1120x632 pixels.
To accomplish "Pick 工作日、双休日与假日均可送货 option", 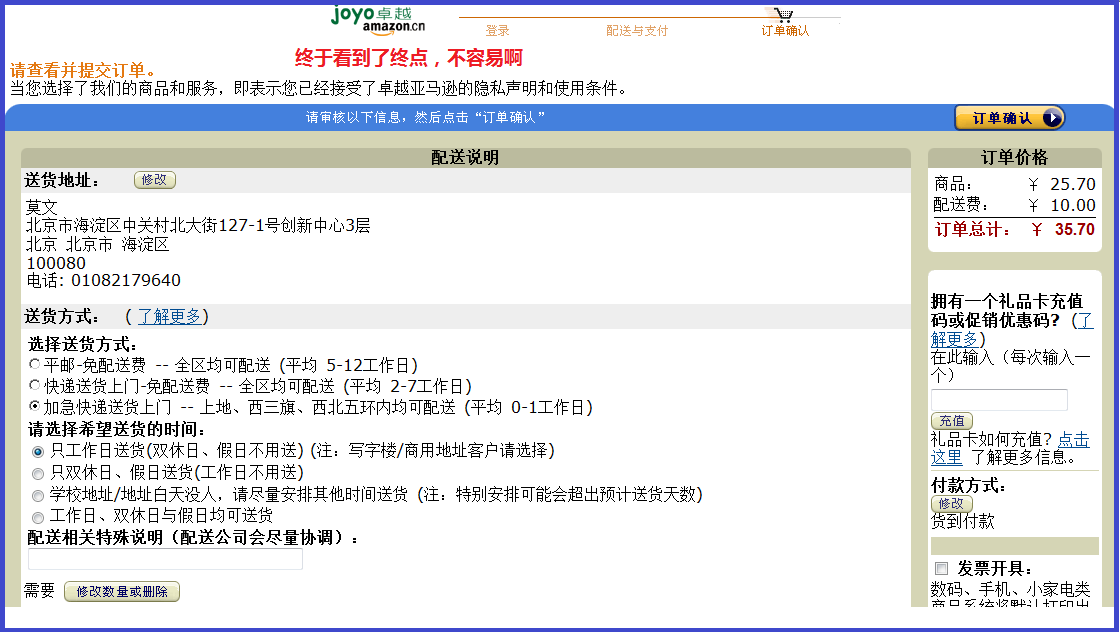I will coord(38,517).
